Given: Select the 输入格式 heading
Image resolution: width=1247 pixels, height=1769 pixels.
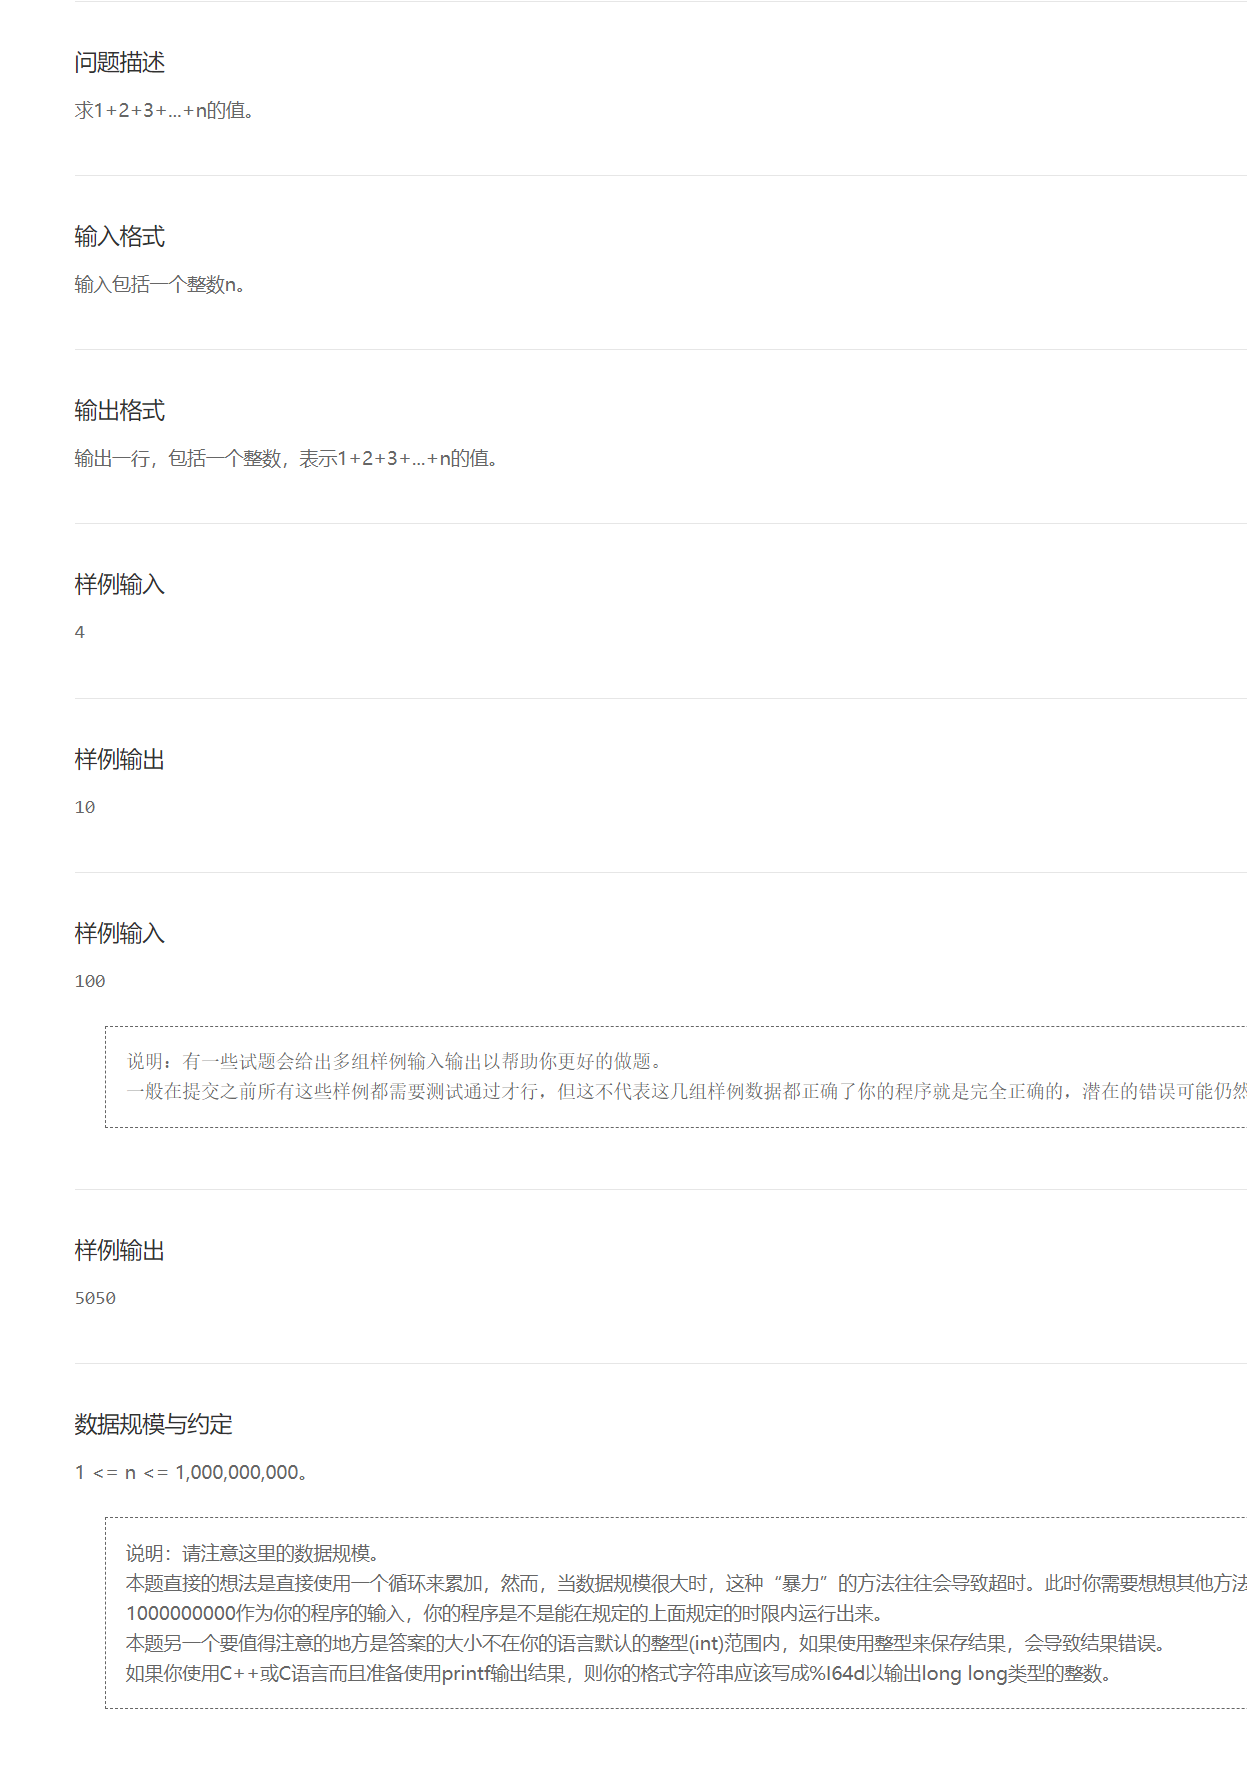Looking at the screenshot, I should point(120,237).
